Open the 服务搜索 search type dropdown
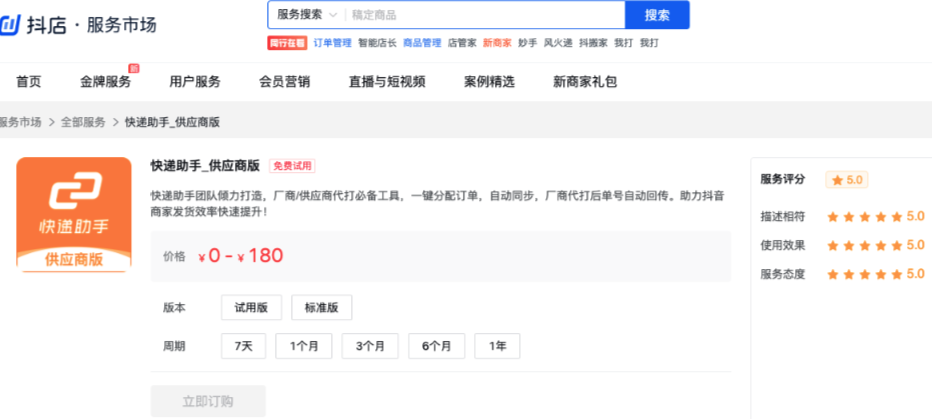932x419 pixels. [x=307, y=15]
